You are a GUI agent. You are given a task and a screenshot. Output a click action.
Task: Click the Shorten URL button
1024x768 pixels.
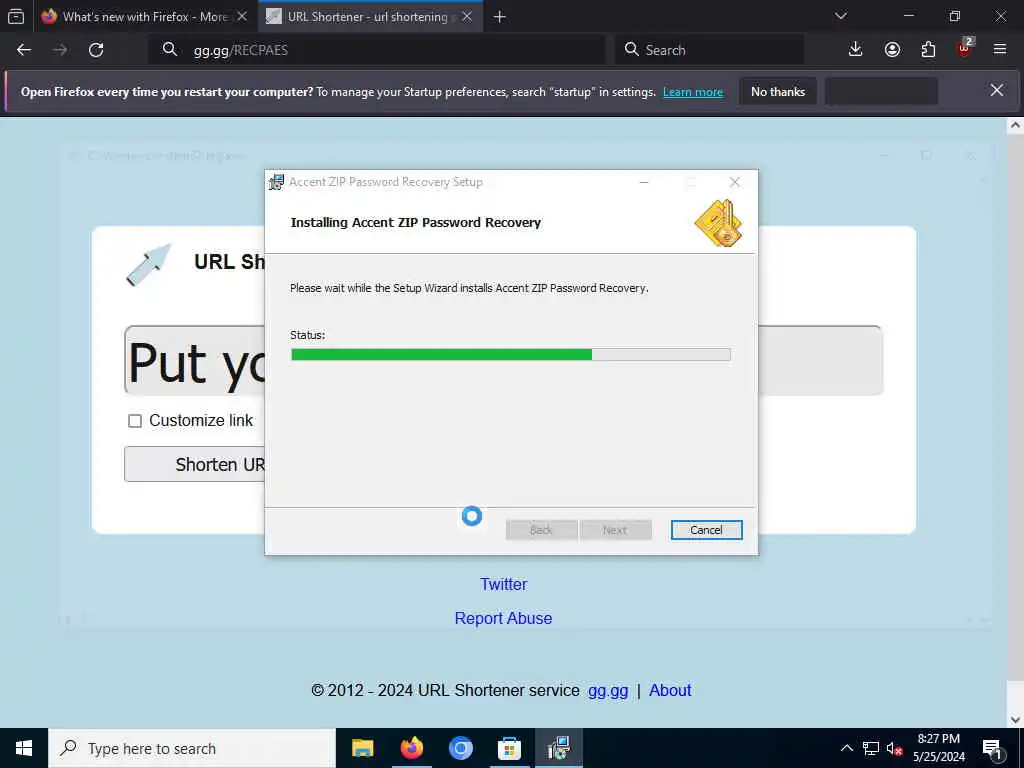tap(195, 464)
